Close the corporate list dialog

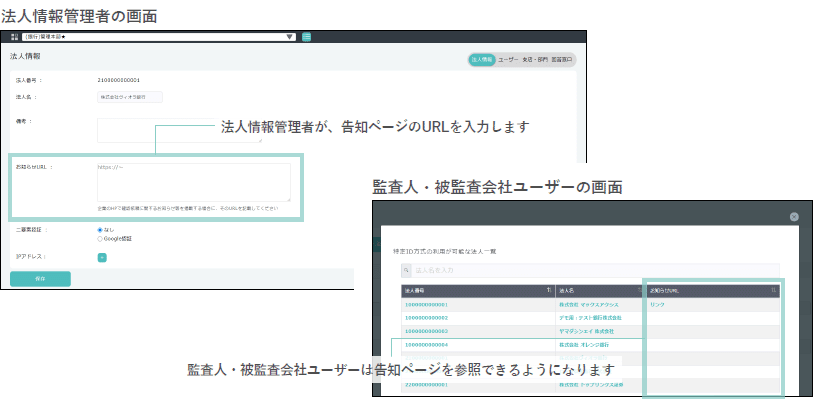(x=794, y=217)
